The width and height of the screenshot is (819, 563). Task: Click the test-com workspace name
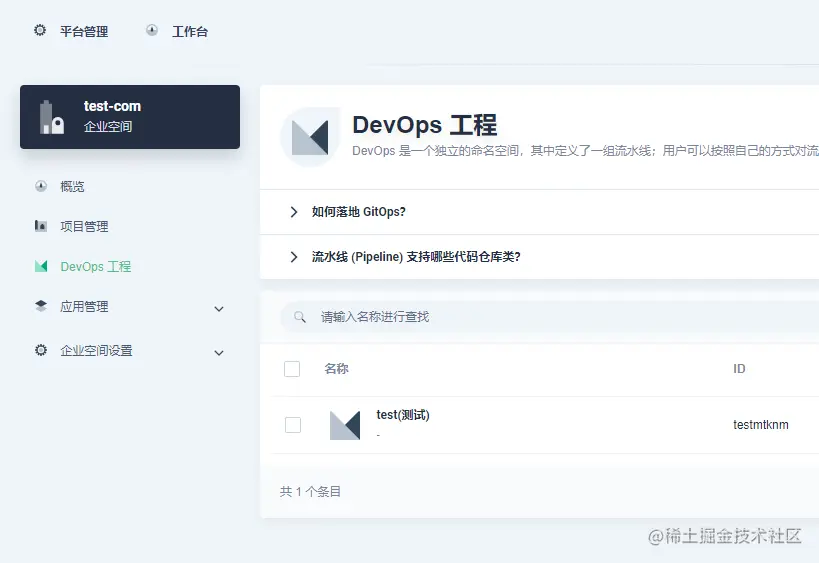click(112, 106)
